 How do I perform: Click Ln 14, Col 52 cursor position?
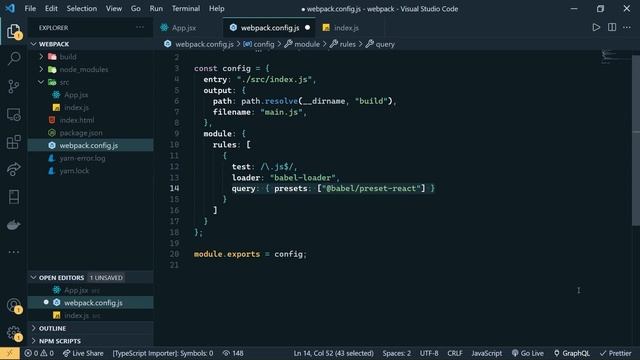(333, 353)
